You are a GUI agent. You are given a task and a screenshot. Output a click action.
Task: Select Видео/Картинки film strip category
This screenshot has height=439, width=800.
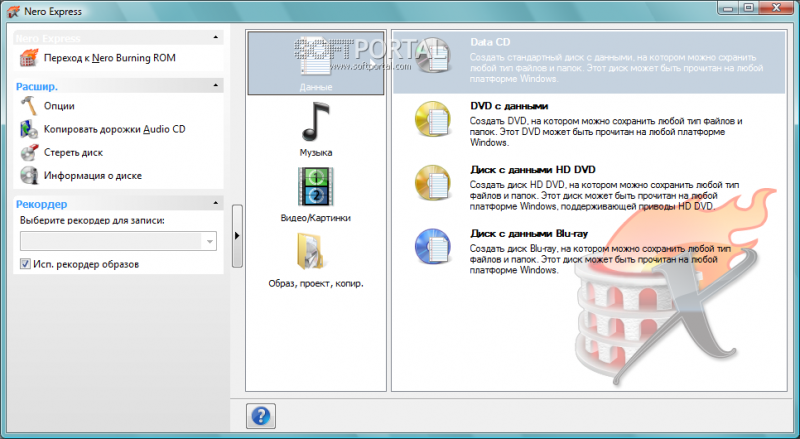(316, 187)
